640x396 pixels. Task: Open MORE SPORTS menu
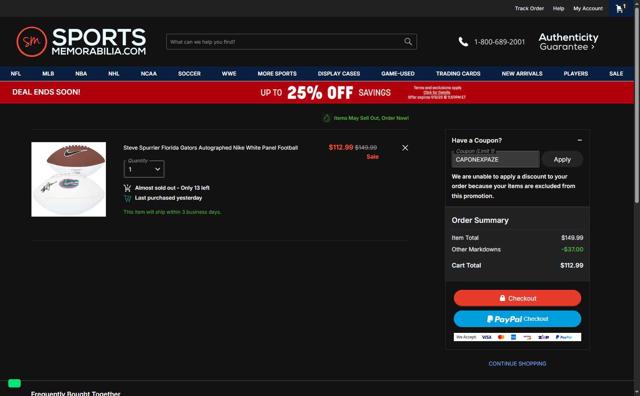pos(277,73)
